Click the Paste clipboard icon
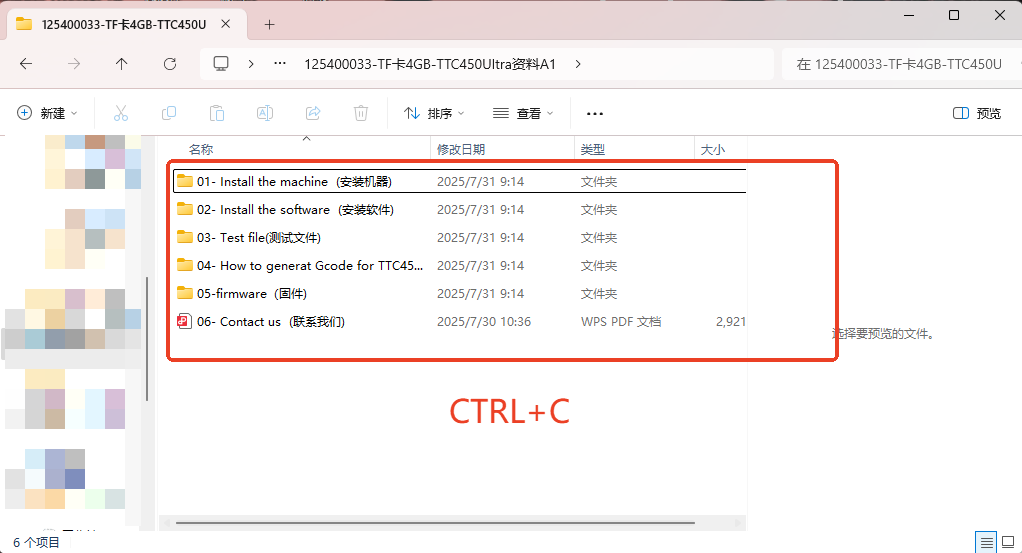This screenshot has height=553, width=1022. [217, 113]
